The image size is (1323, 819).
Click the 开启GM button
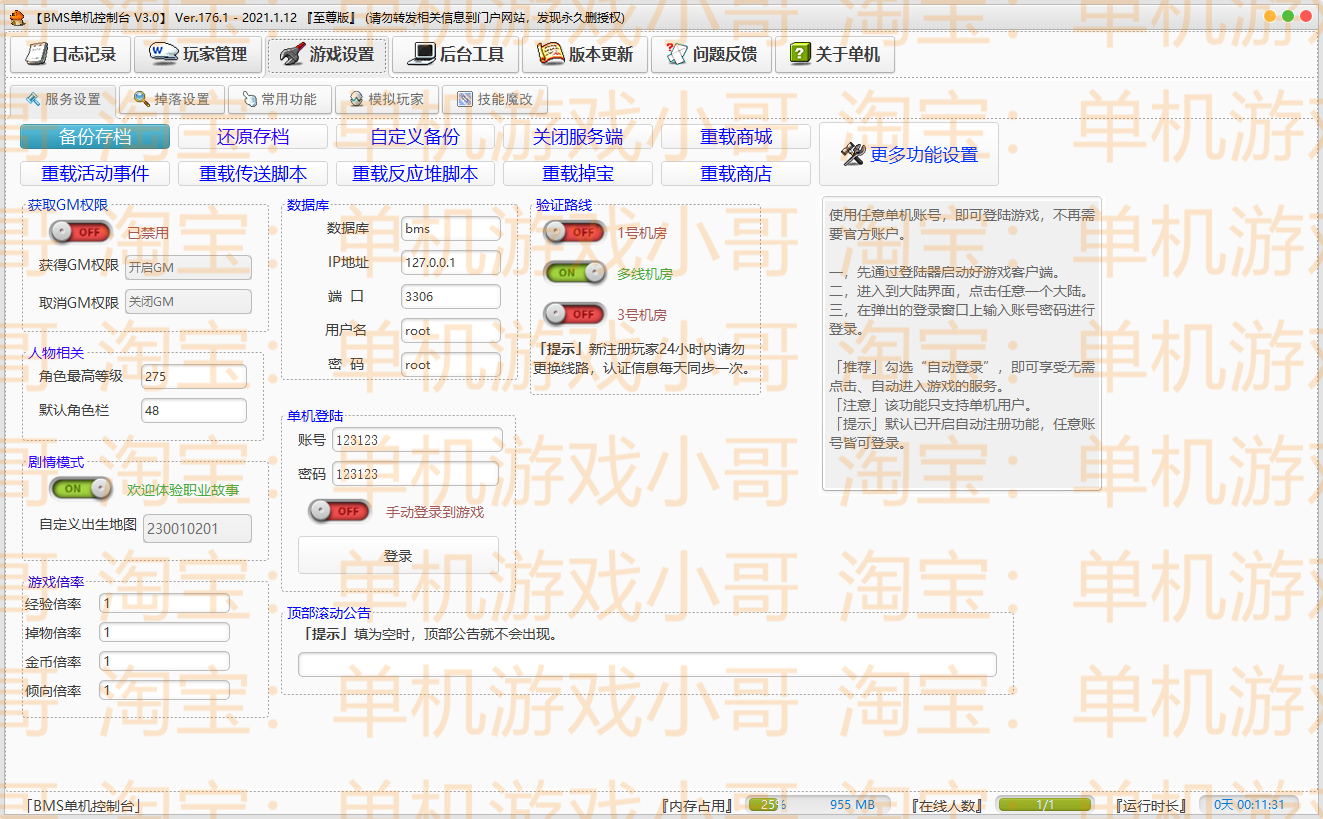point(188,267)
